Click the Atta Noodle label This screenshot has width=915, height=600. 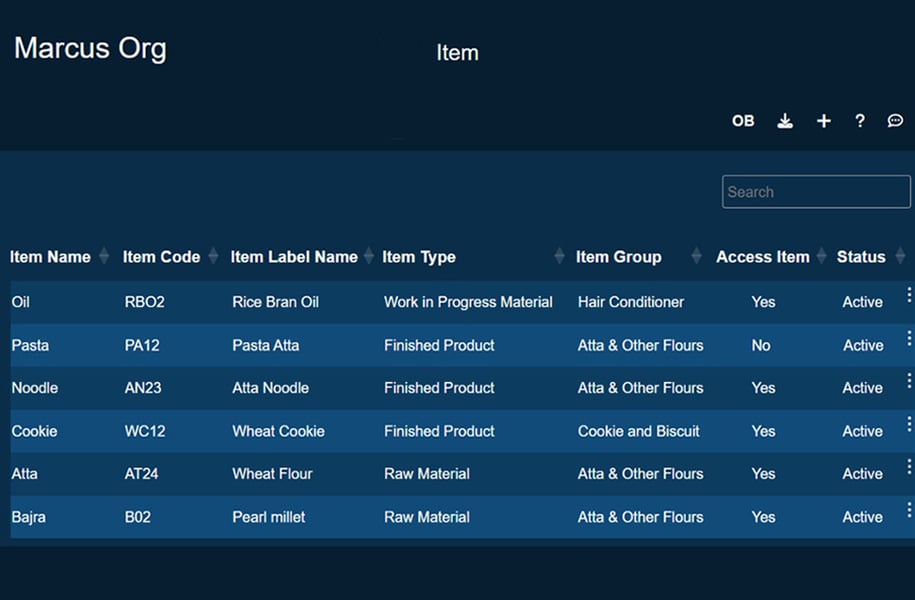point(271,388)
